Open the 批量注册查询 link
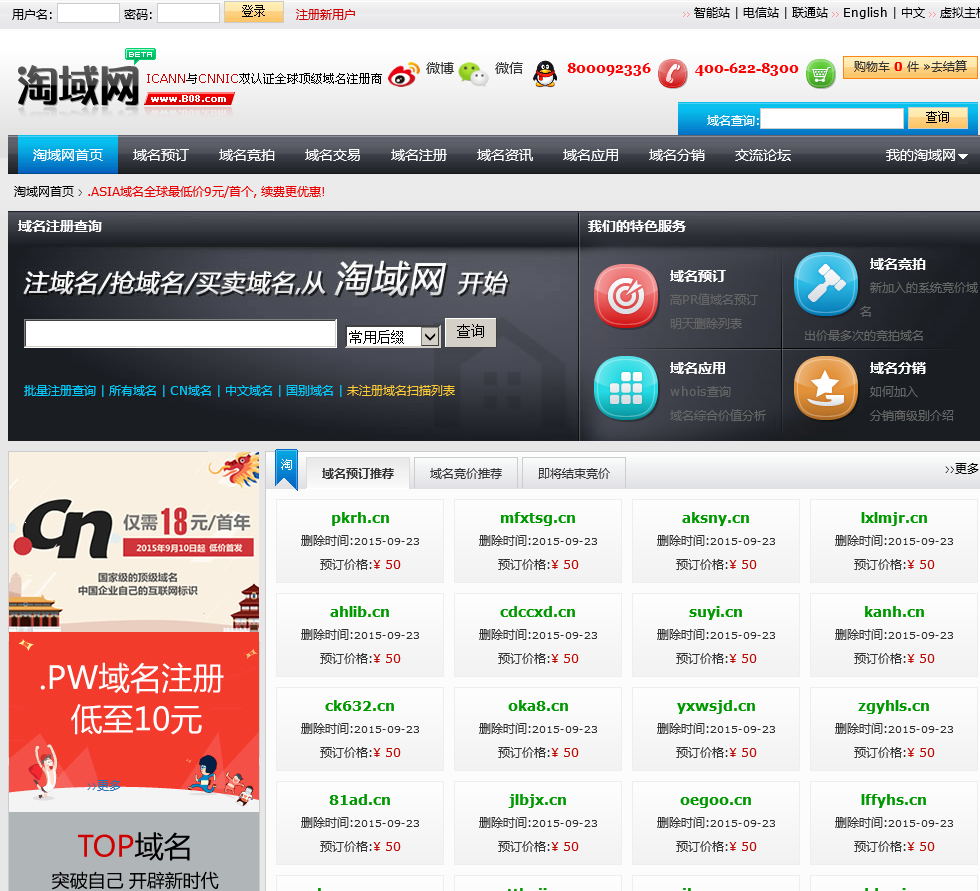This screenshot has width=980, height=891. tap(60, 391)
